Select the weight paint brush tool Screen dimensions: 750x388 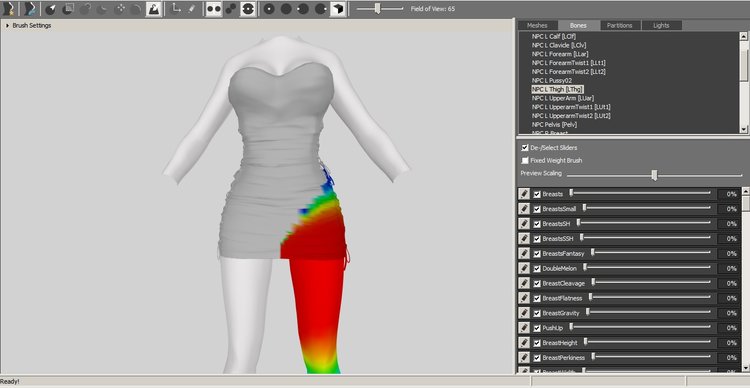pos(153,9)
